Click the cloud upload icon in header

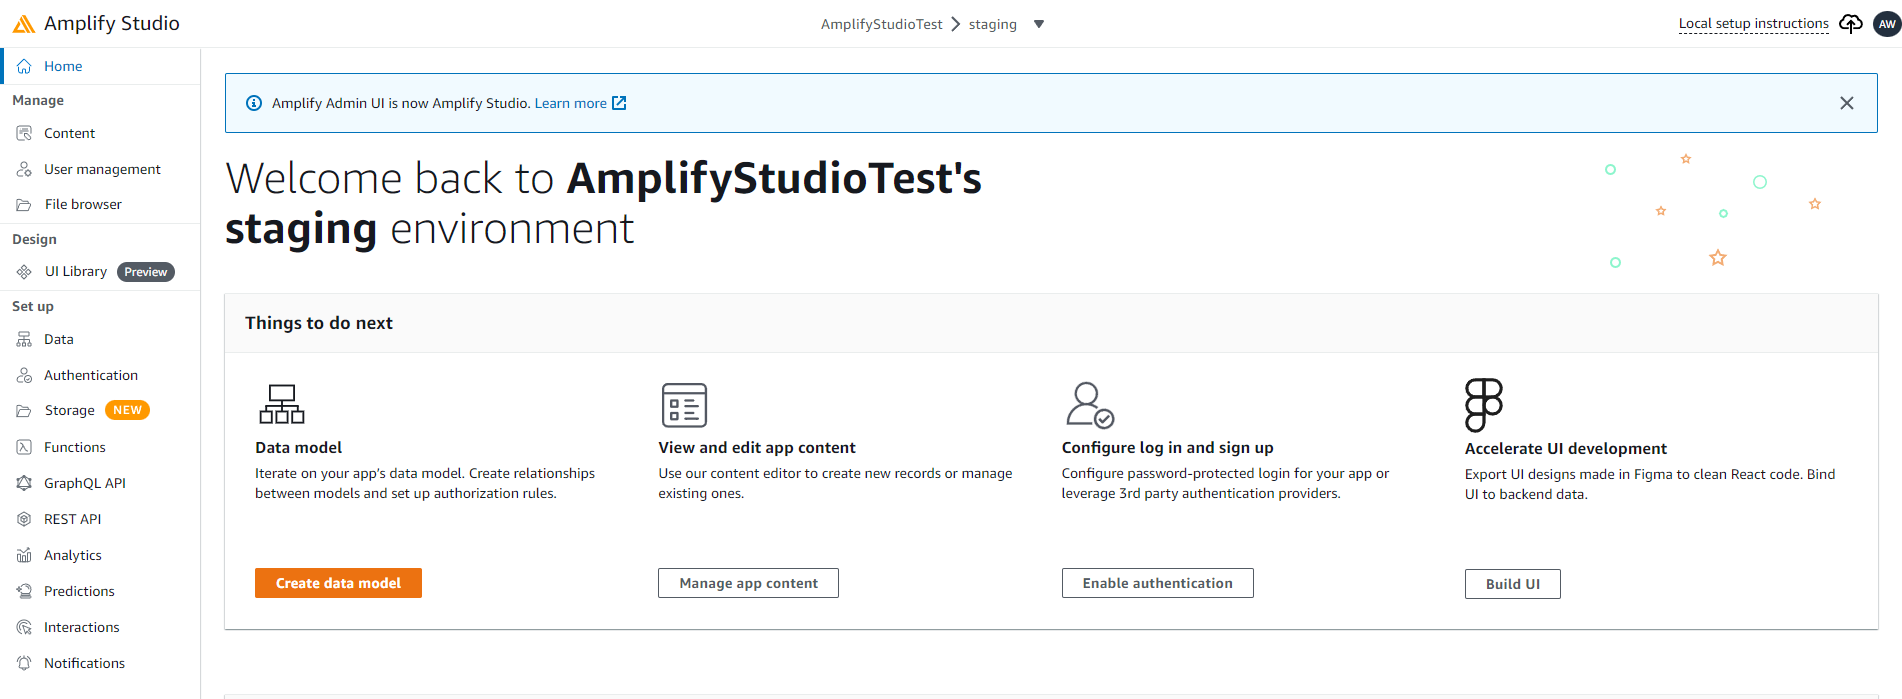click(1851, 23)
